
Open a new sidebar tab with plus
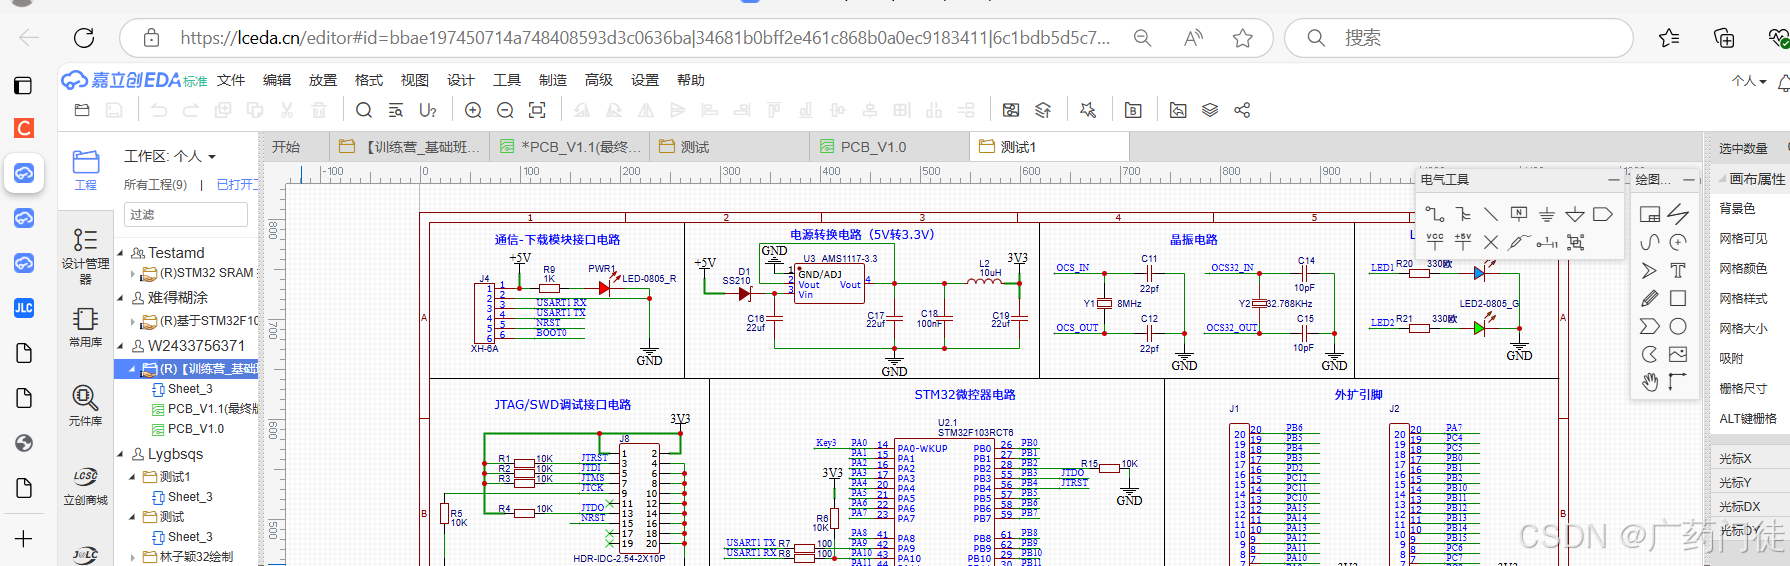tap(23, 539)
